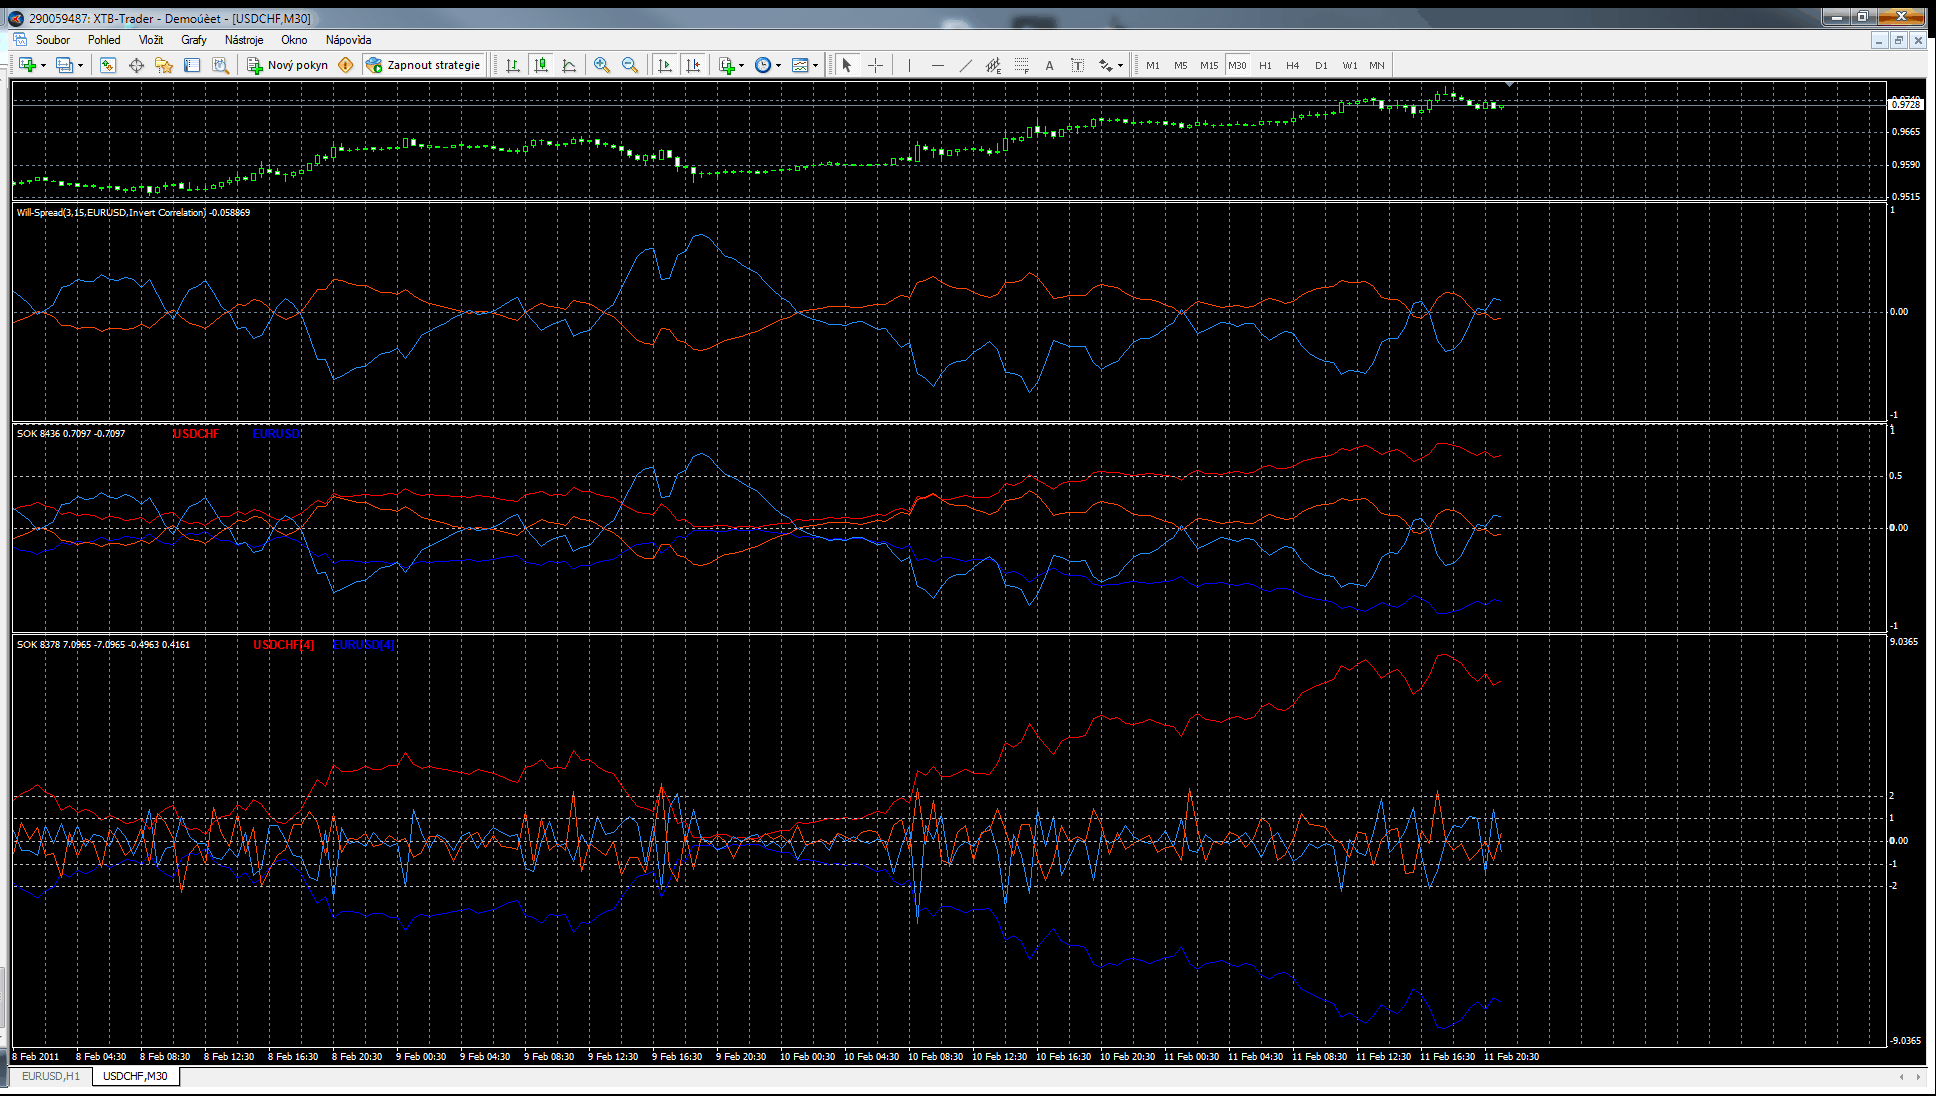This screenshot has width=1936, height=1096.
Task: Select the Fibonacci Retracement tool
Action: (1021, 65)
